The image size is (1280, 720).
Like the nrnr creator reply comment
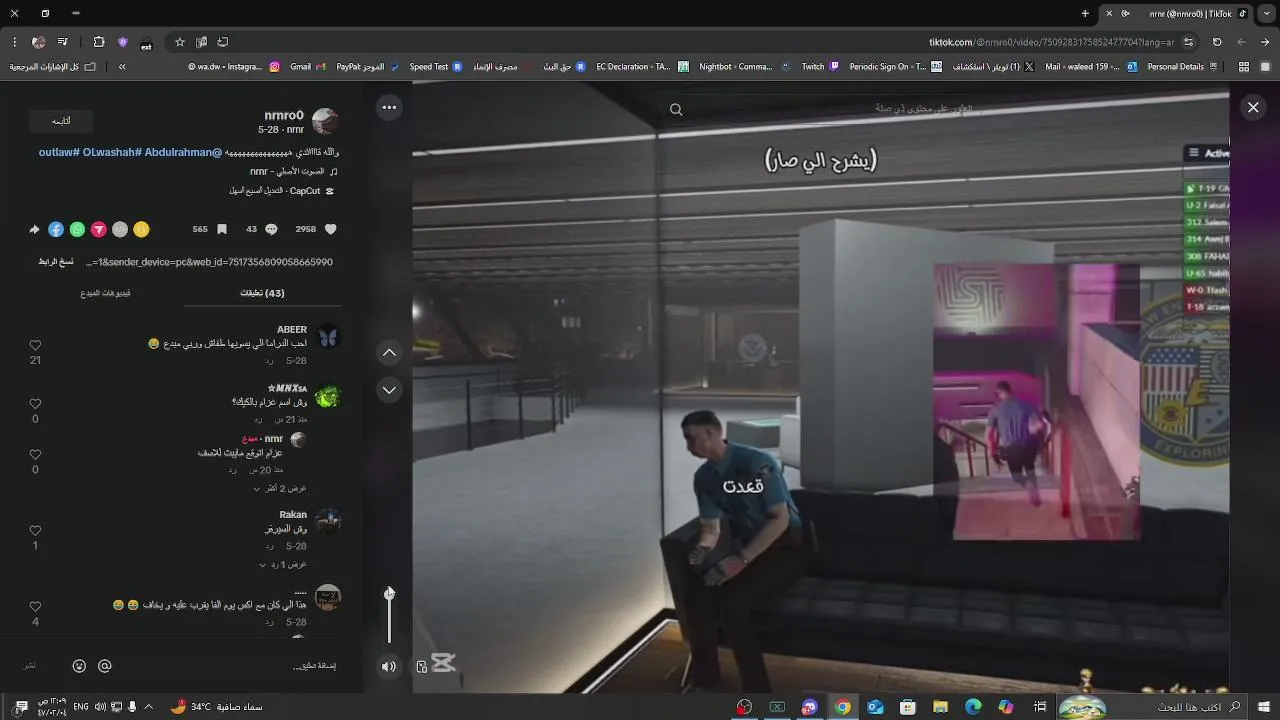click(x=35, y=455)
